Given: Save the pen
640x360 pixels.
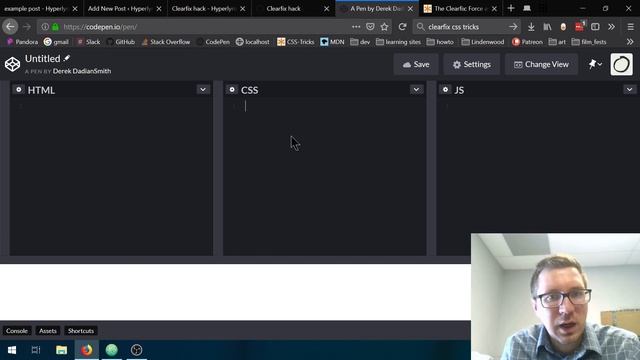Looking at the screenshot, I should [416, 64].
